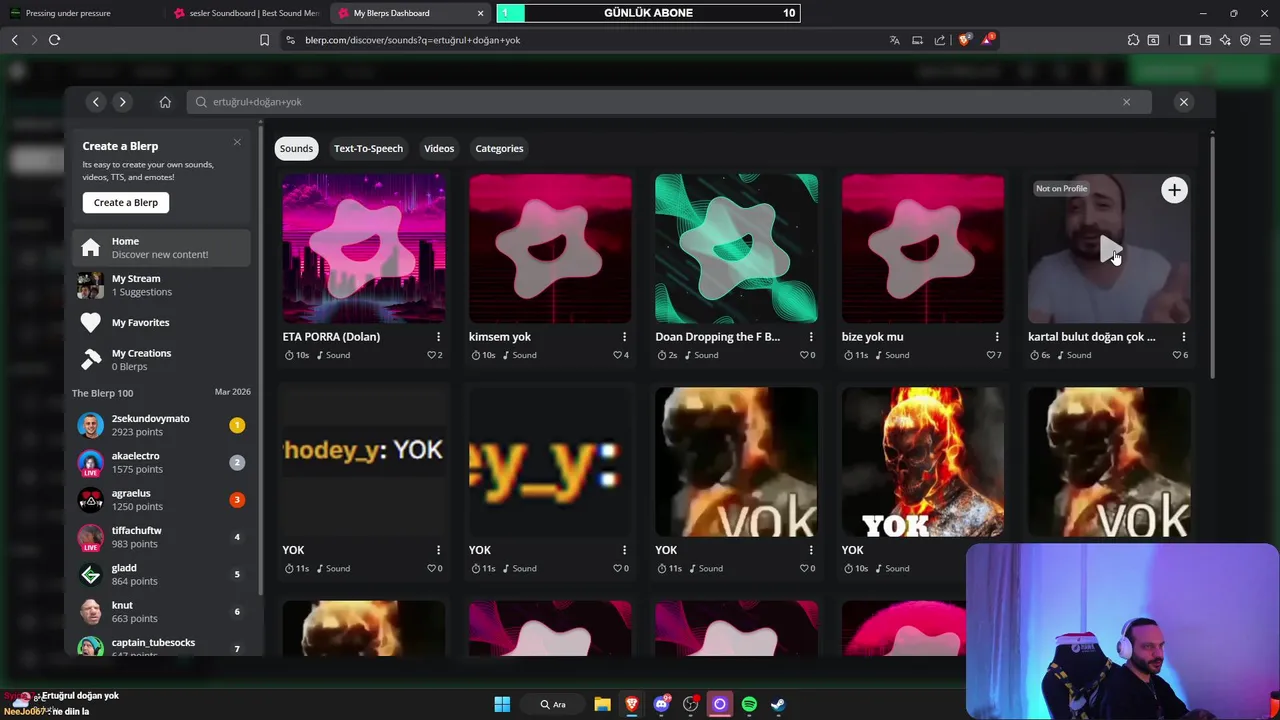Image resolution: width=1280 pixels, height=720 pixels.
Task: Reload the page in browser toolbar
Action: (54, 40)
